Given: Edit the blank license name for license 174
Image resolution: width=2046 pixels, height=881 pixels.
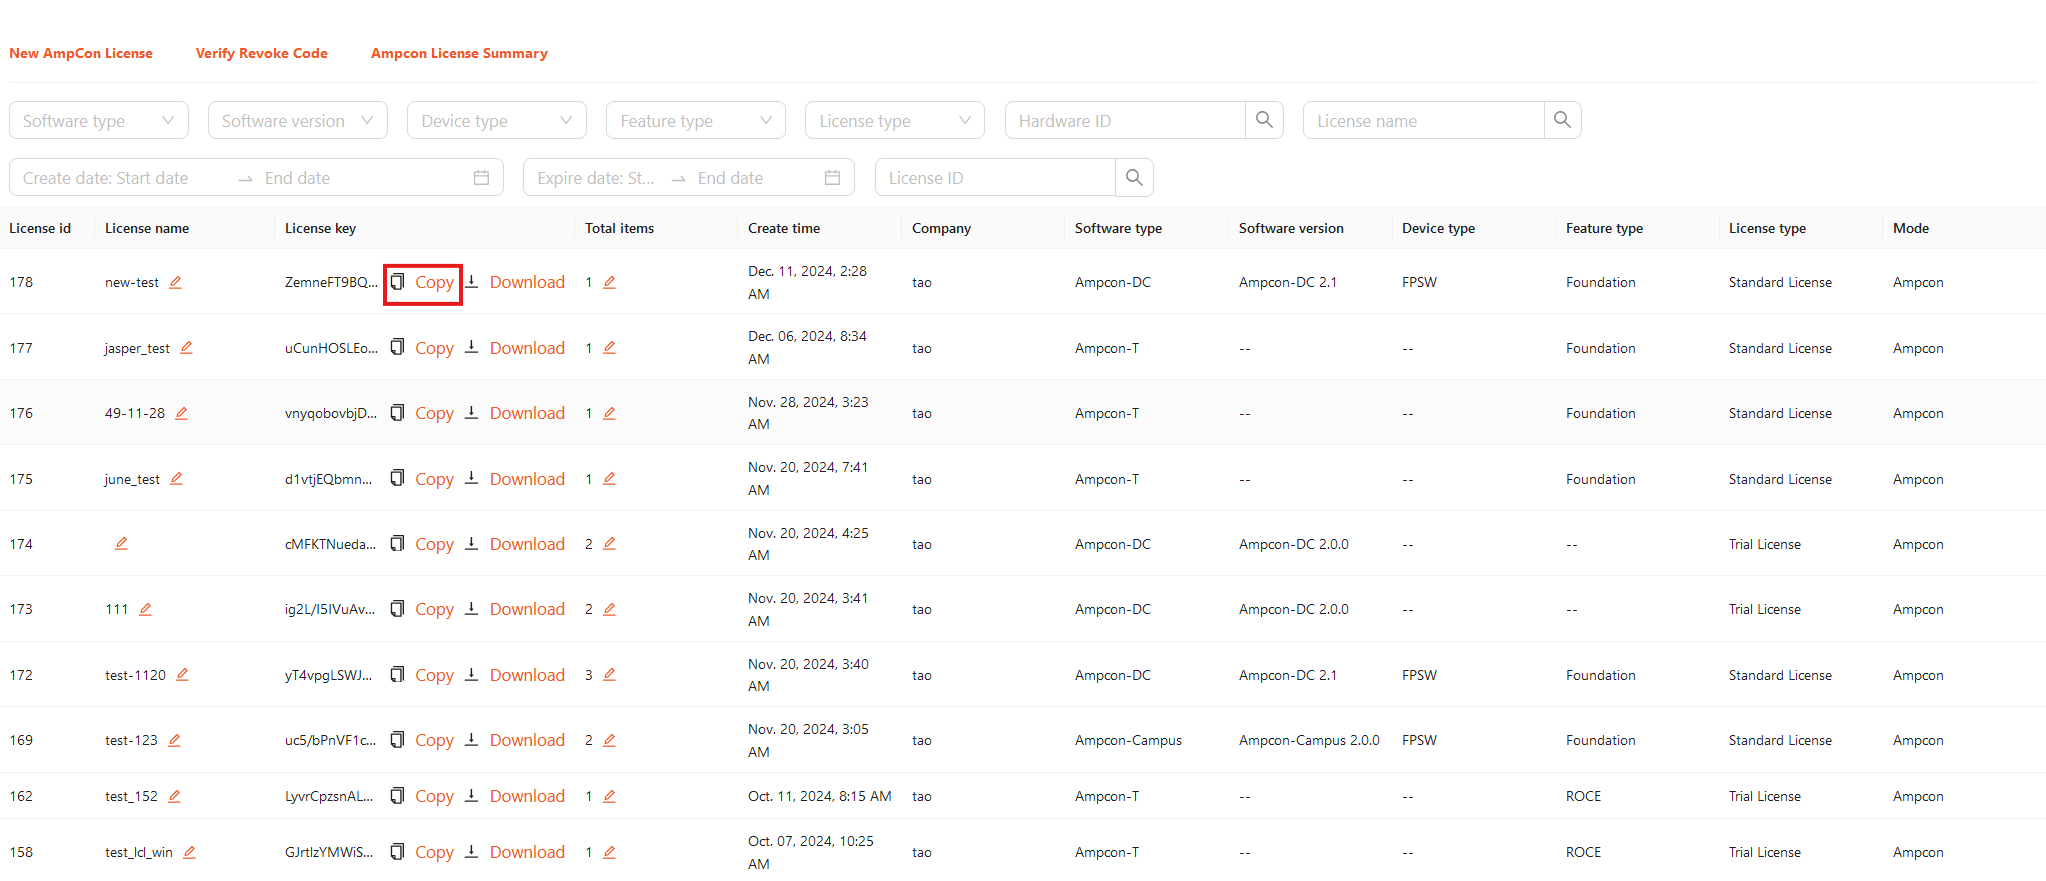Looking at the screenshot, I should click(x=121, y=543).
